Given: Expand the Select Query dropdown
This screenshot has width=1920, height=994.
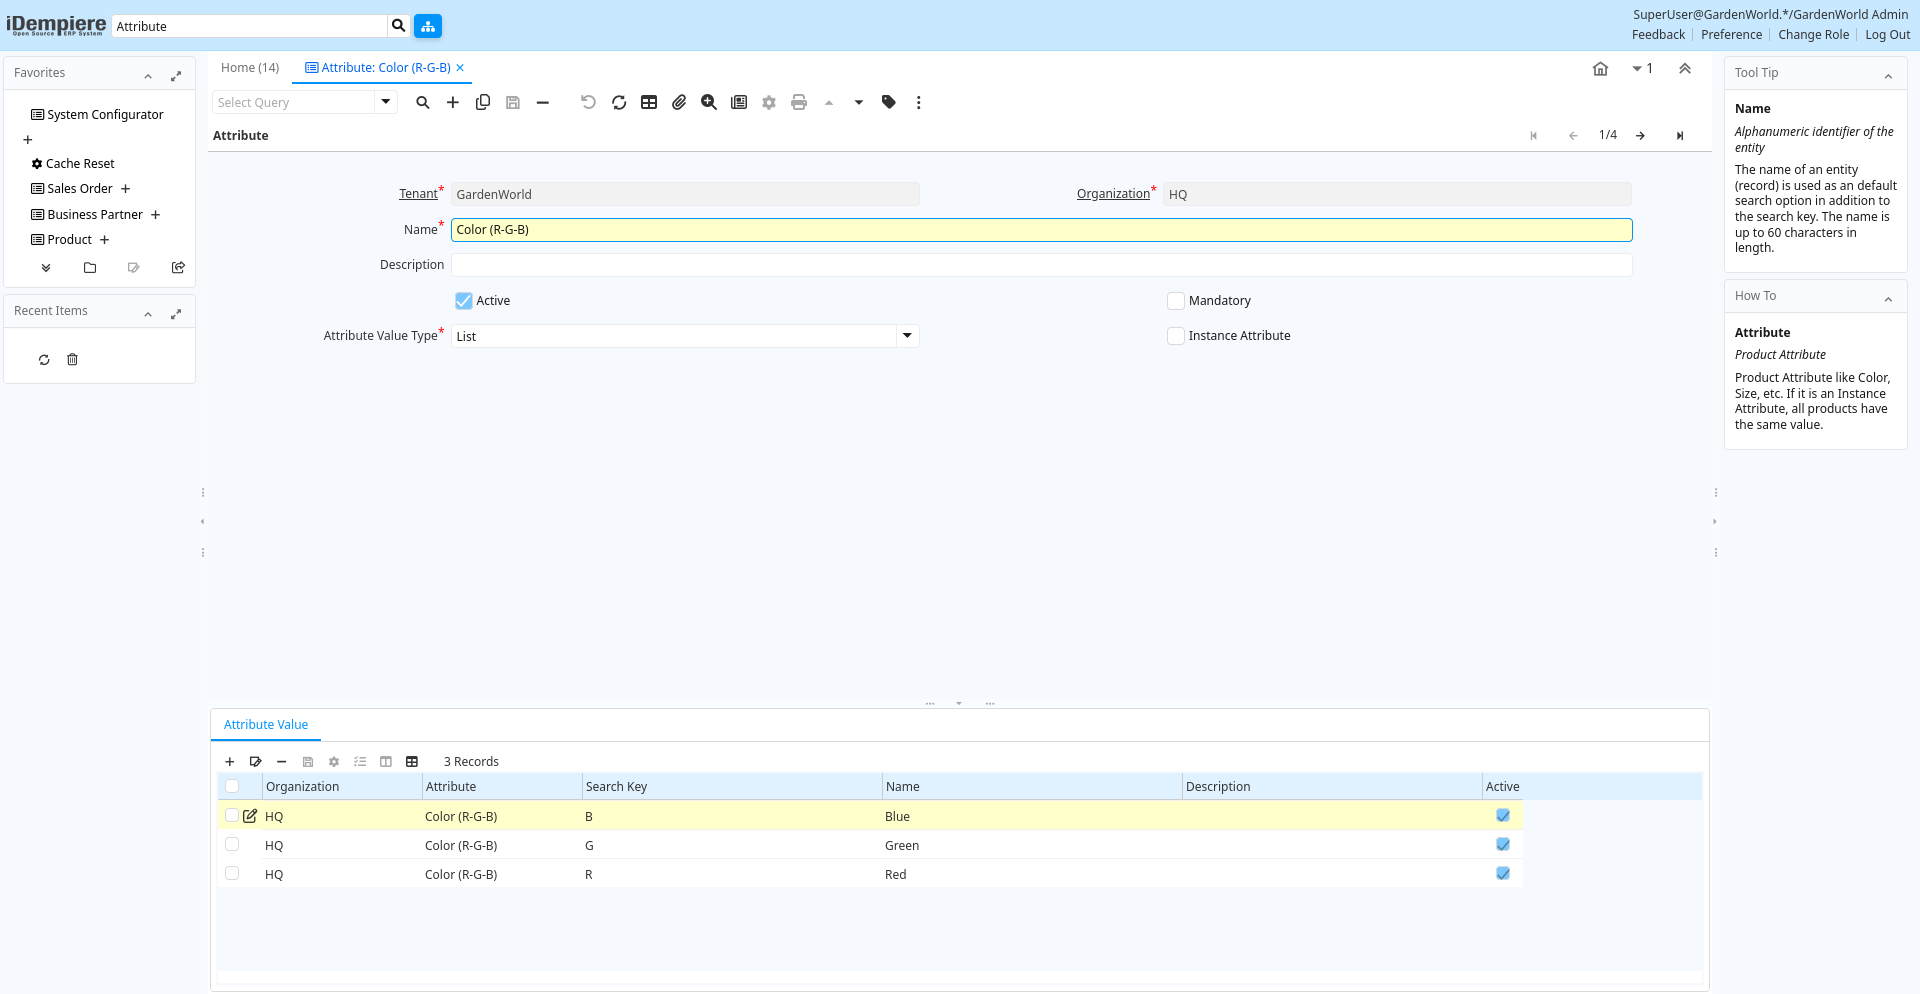Looking at the screenshot, I should pyautogui.click(x=386, y=102).
